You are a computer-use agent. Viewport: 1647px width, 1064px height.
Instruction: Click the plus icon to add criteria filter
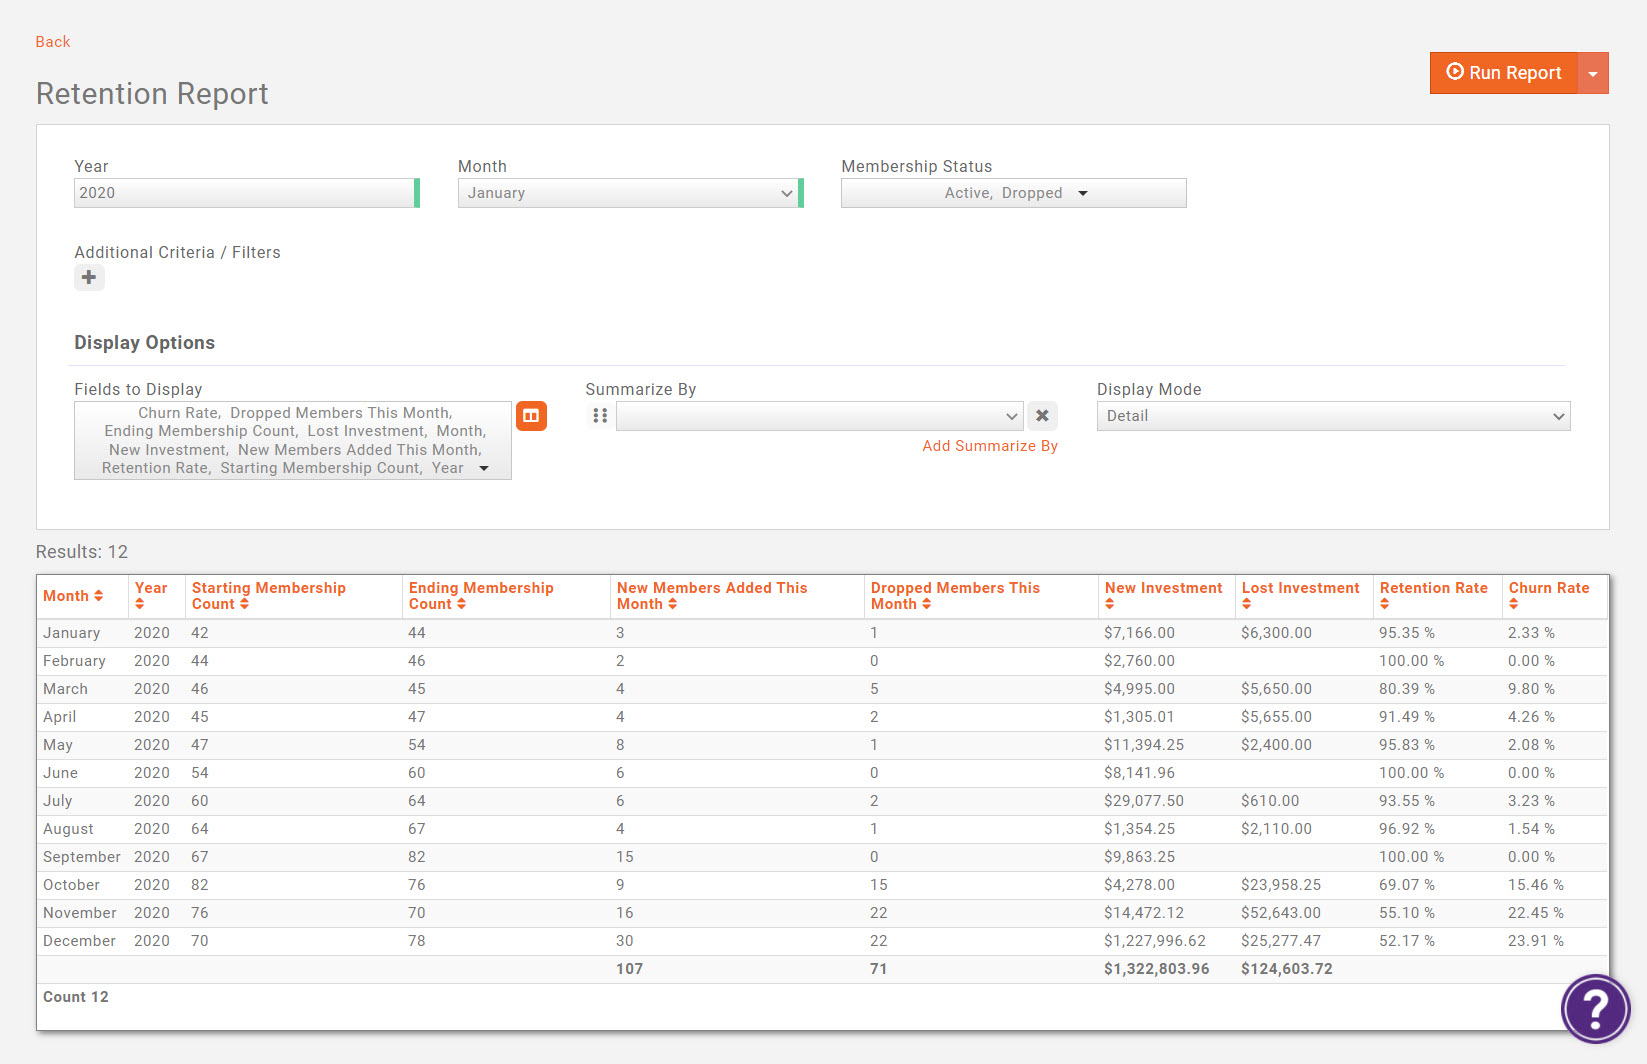[x=89, y=278]
